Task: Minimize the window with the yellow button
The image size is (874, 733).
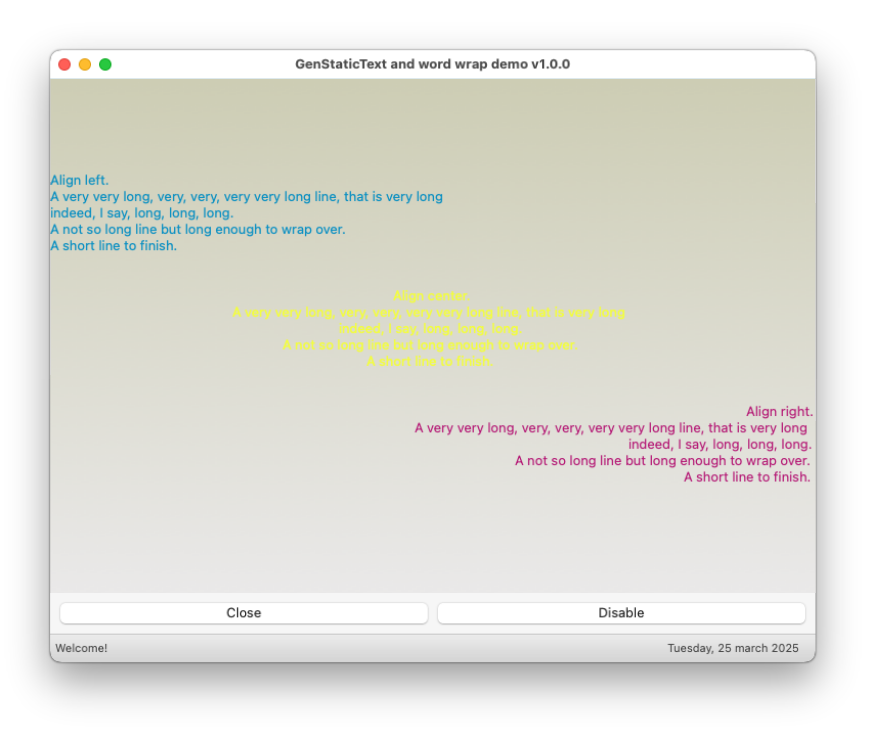Action: [85, 64]
